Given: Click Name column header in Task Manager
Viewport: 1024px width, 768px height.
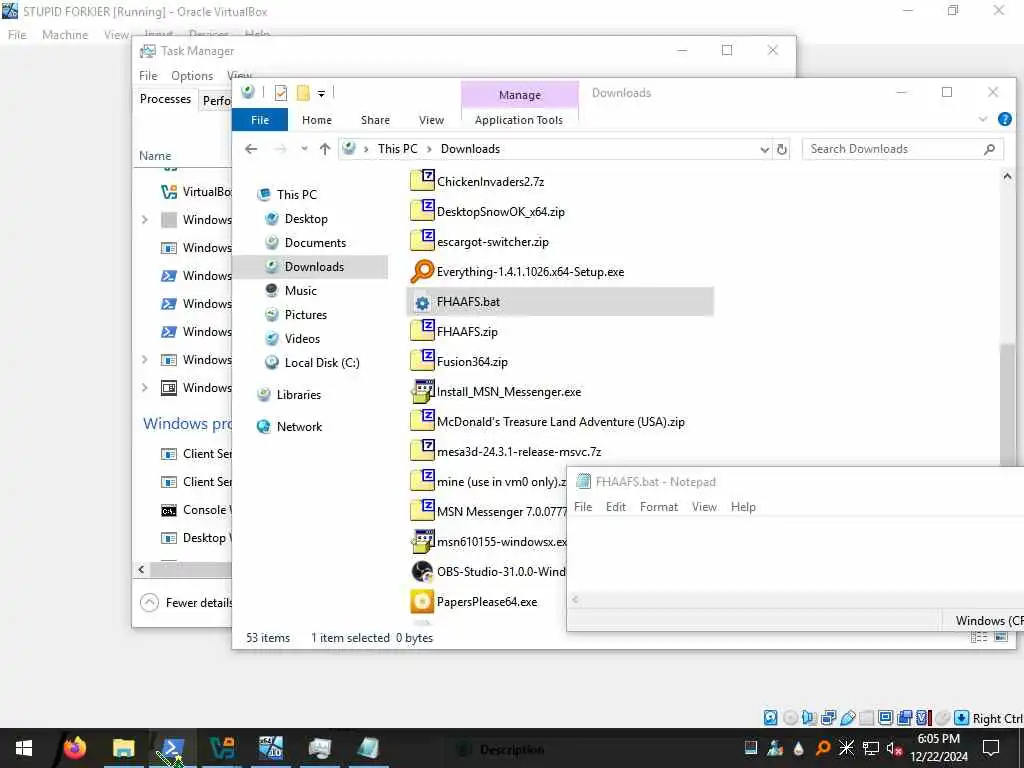Looking at the screenshot, I should coord(155,156).
